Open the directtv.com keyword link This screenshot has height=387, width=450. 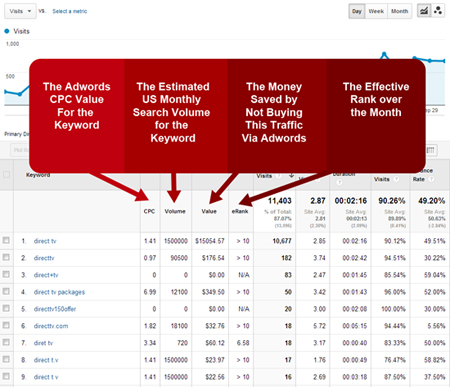pos(51,326)
